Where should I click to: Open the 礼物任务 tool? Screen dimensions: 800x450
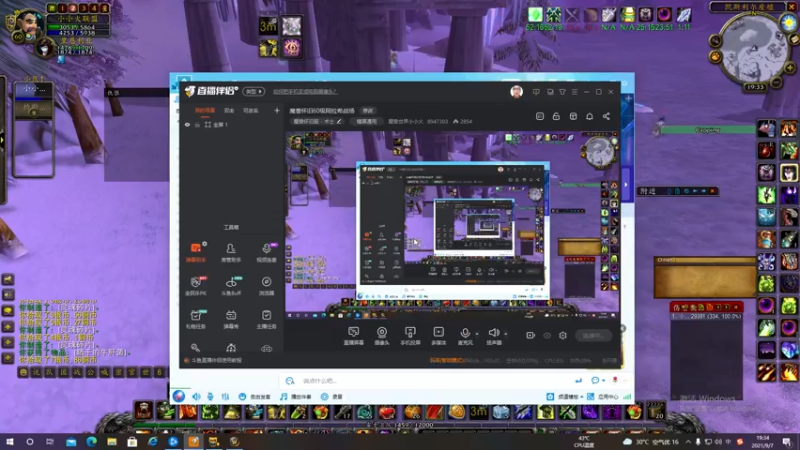[195, 319]
